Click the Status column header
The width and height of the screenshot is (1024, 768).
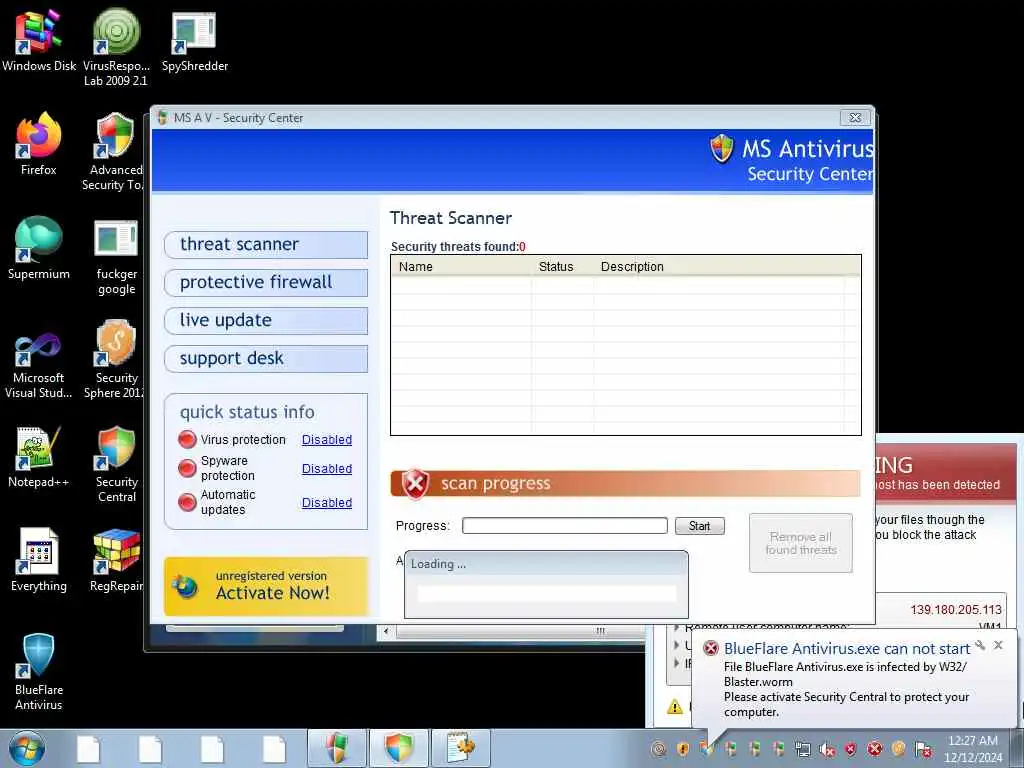click(x=562, y=266)
